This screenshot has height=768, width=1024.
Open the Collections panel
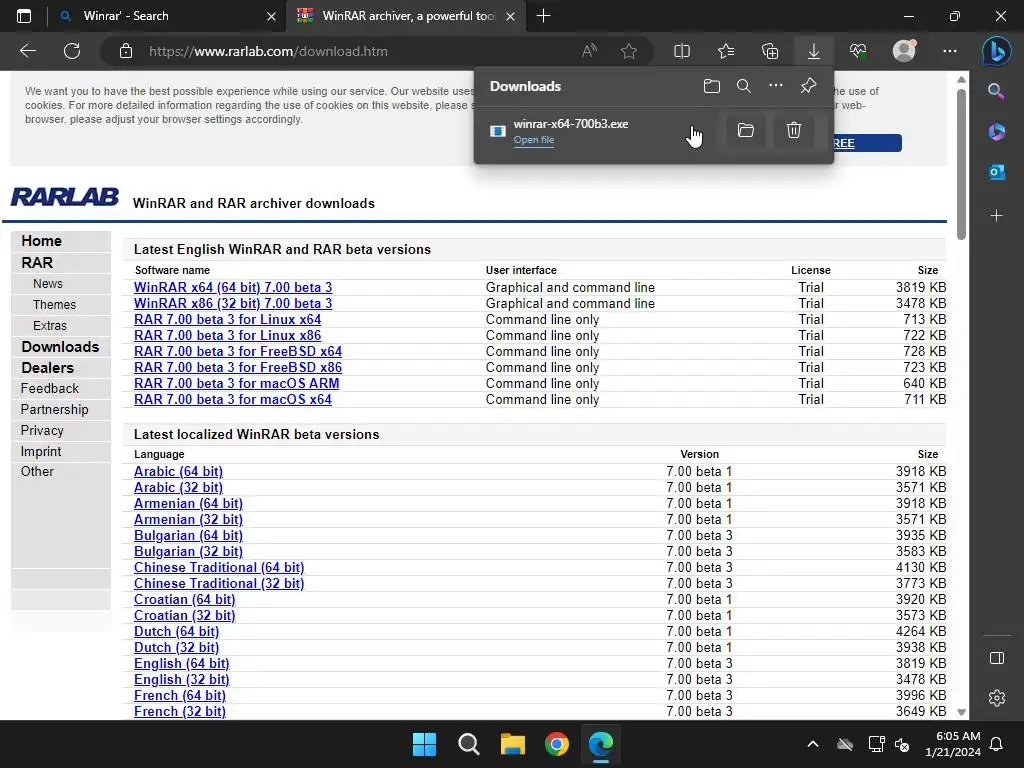(x=770, y=51)
